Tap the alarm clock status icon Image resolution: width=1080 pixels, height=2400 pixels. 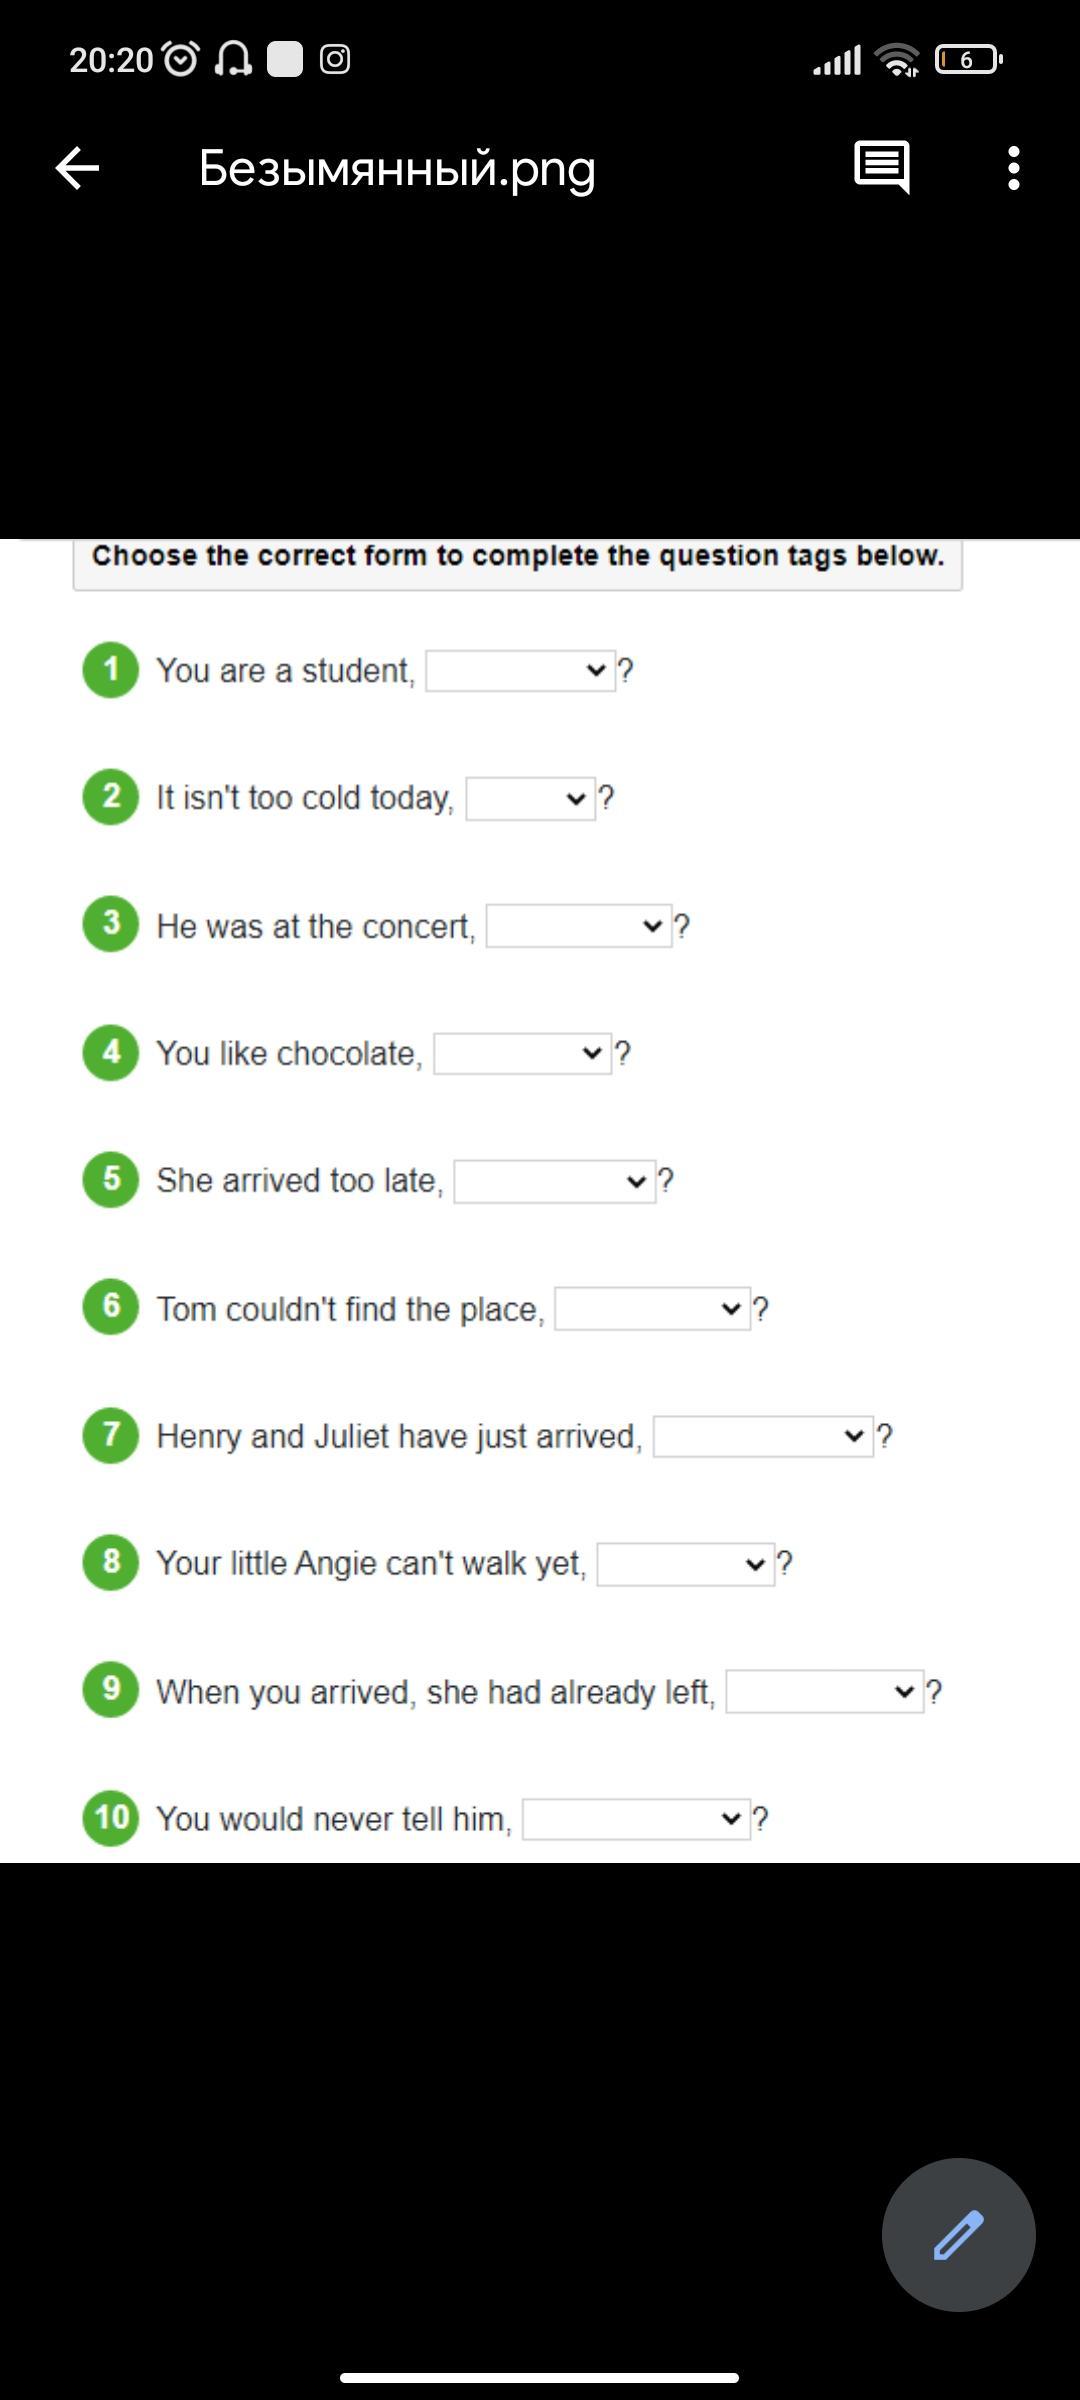[181, 60]
